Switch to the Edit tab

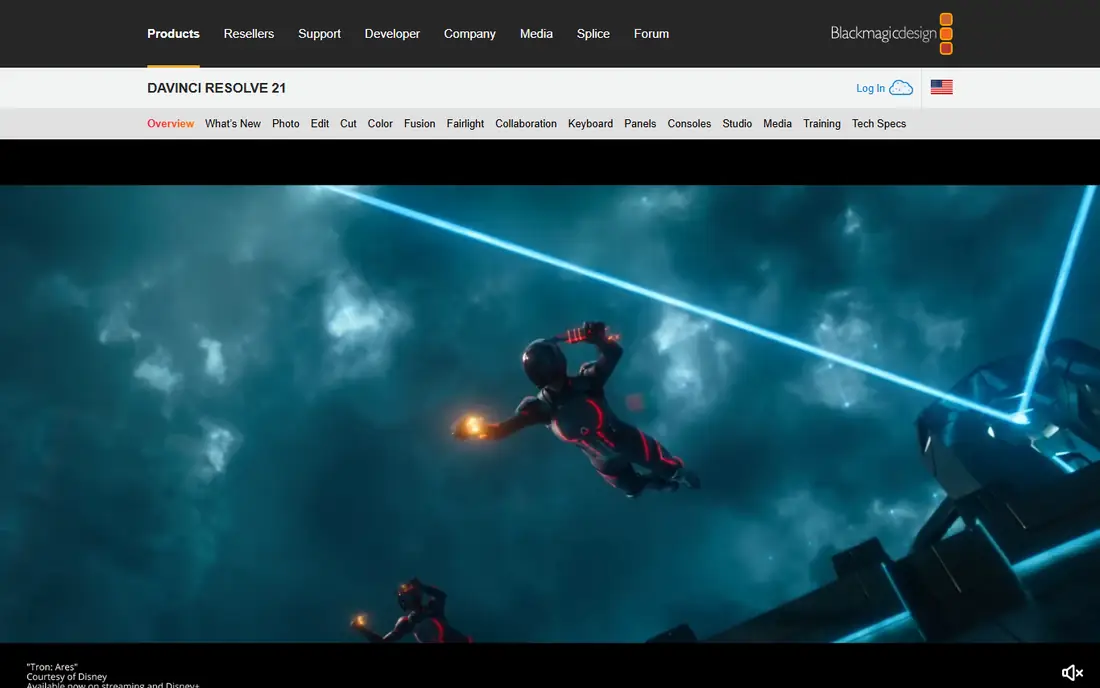320,123
